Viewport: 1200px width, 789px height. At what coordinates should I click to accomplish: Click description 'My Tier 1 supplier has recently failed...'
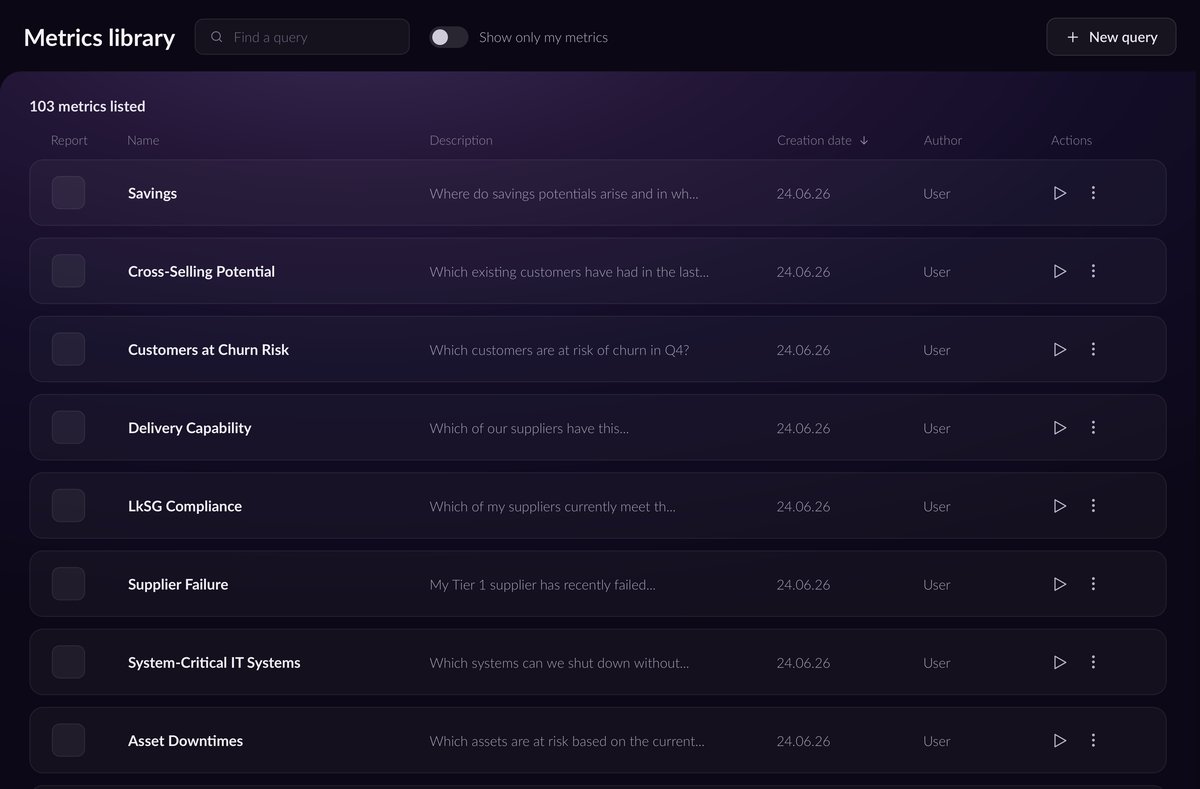(x=543, y=584)
